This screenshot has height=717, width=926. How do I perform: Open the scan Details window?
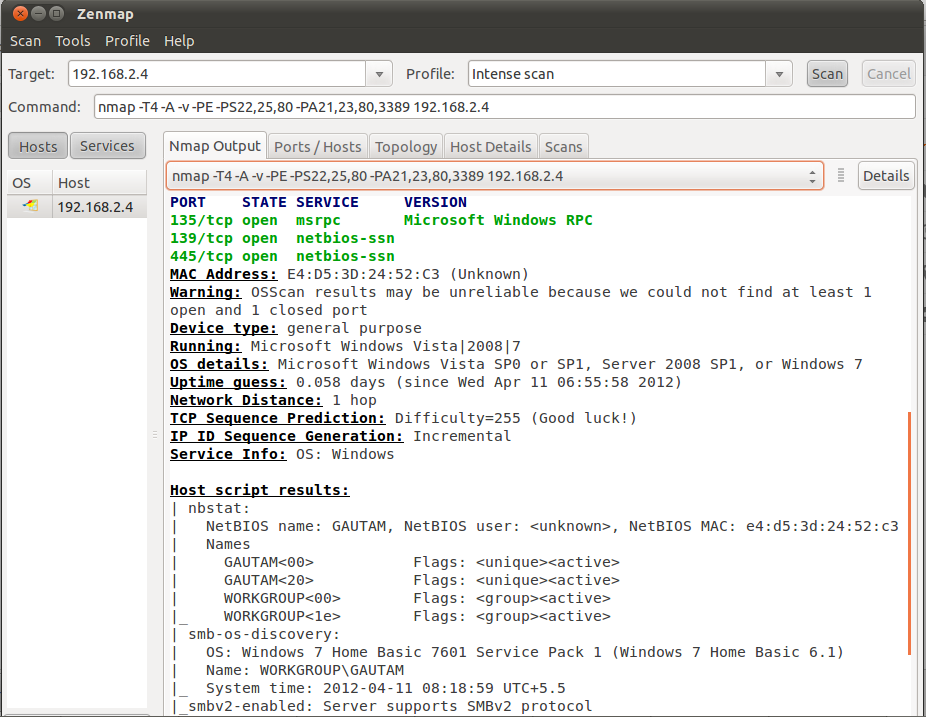pos(886,175)
